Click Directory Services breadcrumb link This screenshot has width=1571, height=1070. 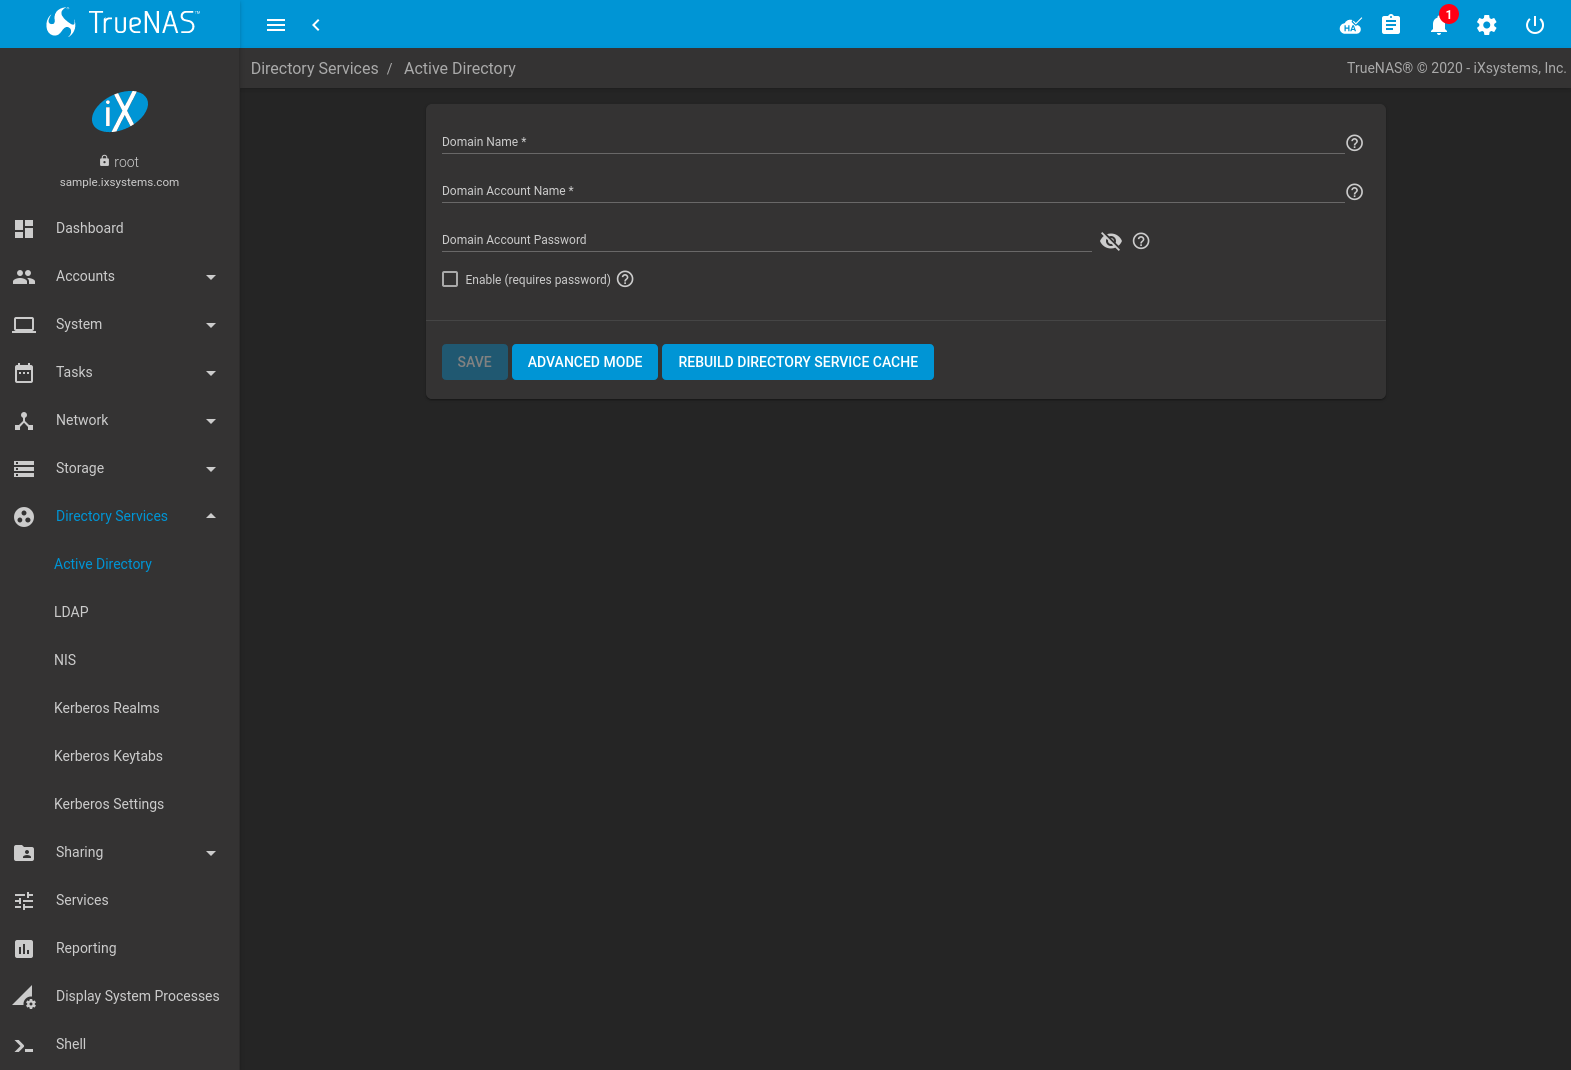(x=315, y=68)
